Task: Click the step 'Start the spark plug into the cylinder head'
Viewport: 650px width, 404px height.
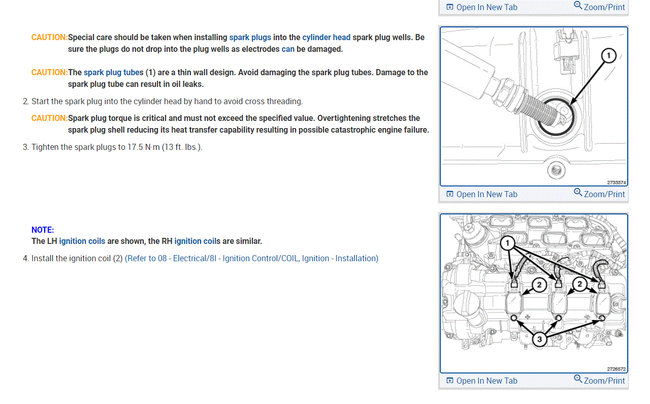Action: [167, 102]
